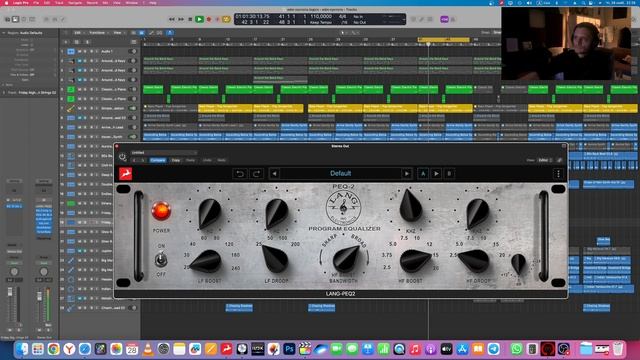Toggle the on/off switch on Audio 1 track
The height and width of the screenshot is (360, 640).
(x=132, y=51)
